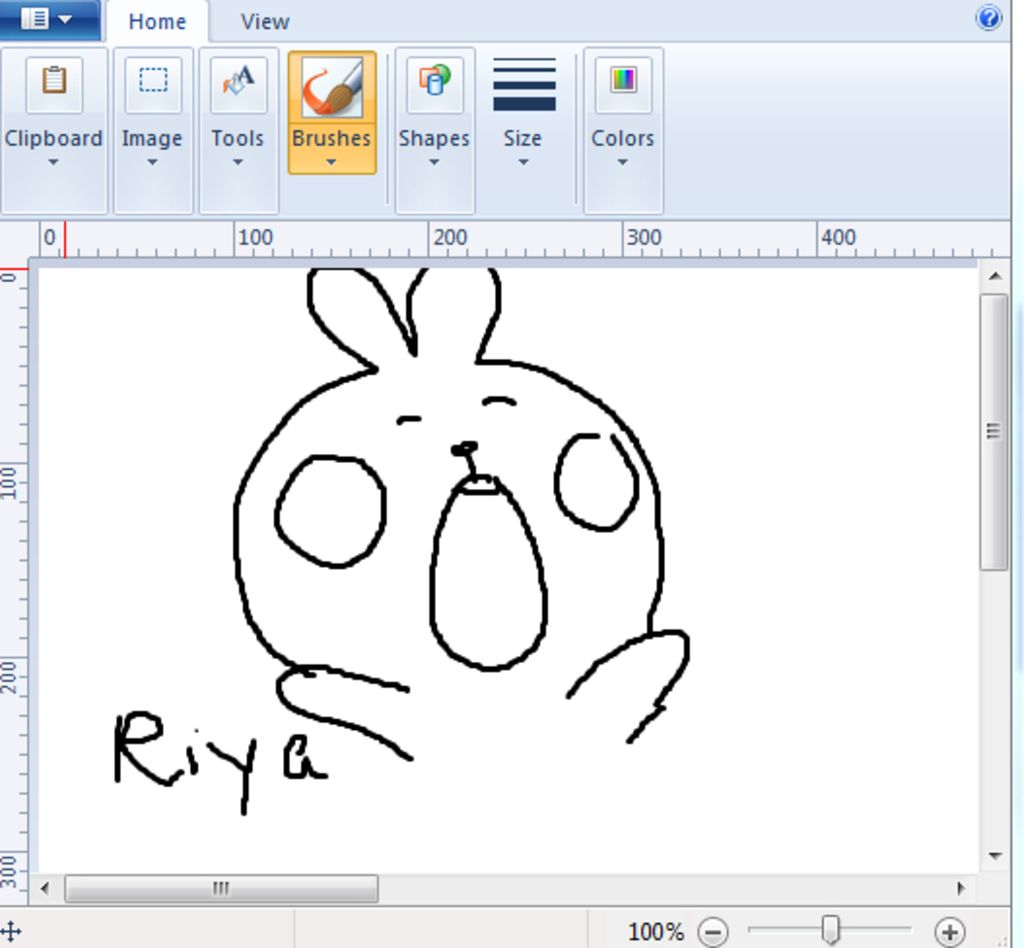Expand the Clipboard group dropdown arrow

point(54,163)
